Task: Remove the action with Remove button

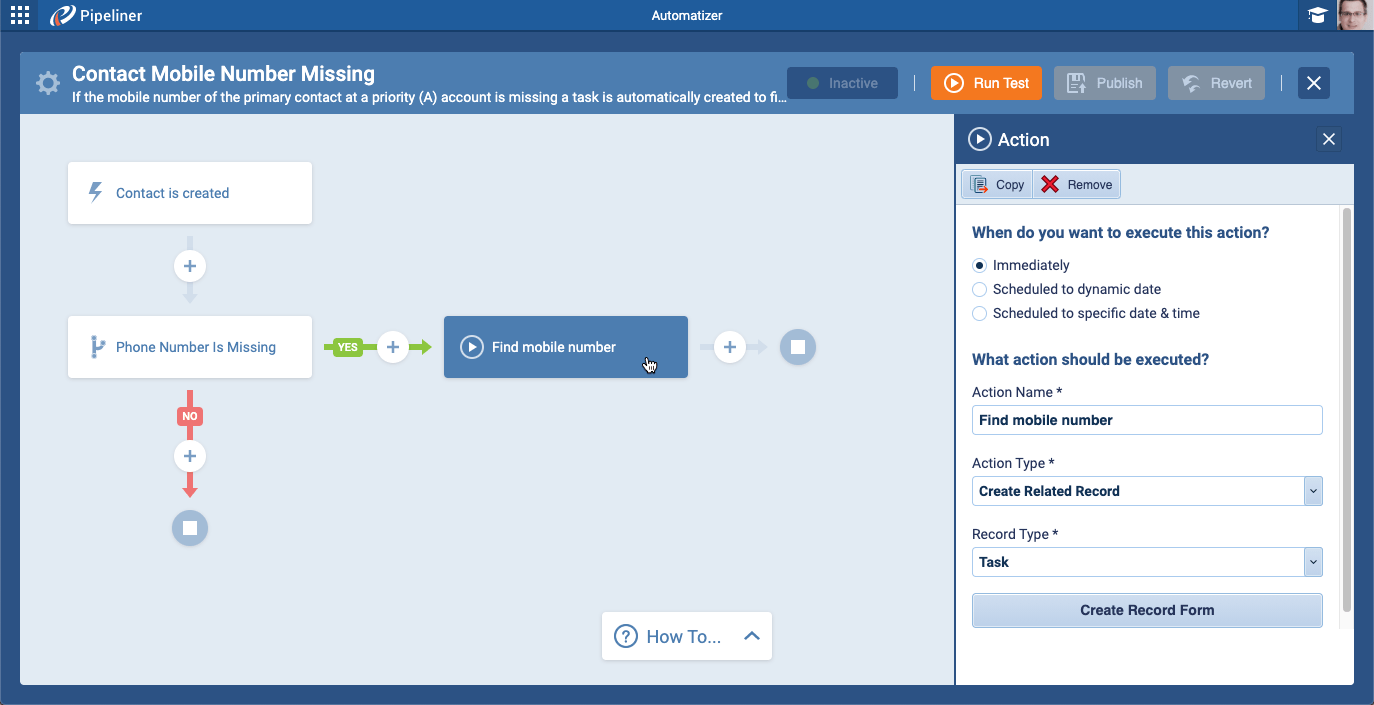Action: 1077,185
